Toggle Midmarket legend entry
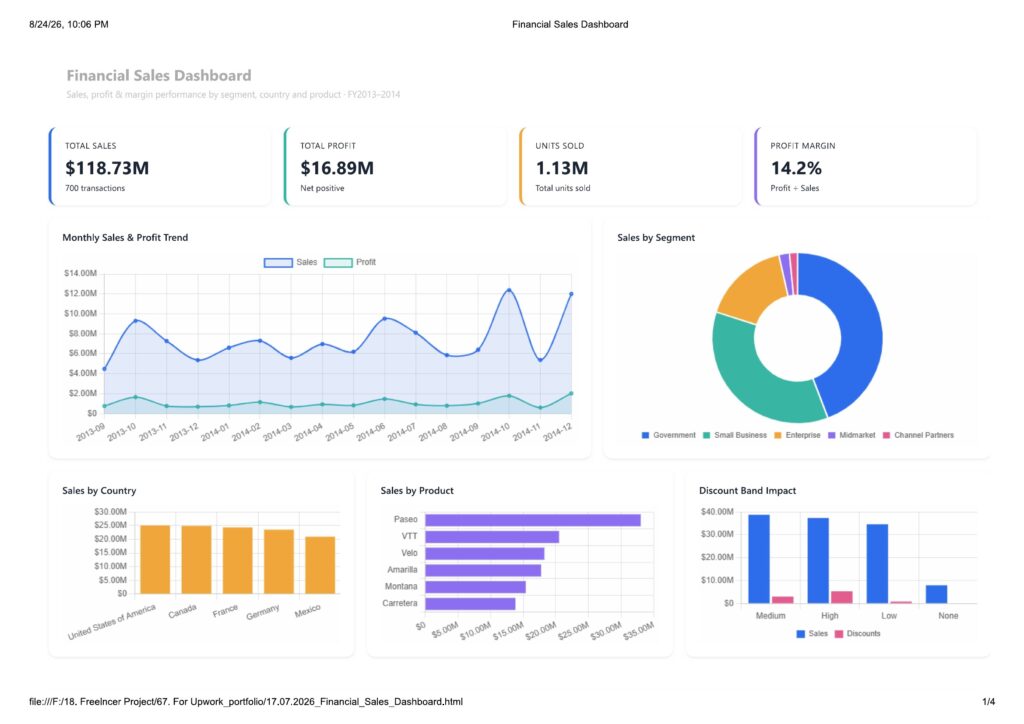The image size is (1024, 724). [x=852, y=435]
